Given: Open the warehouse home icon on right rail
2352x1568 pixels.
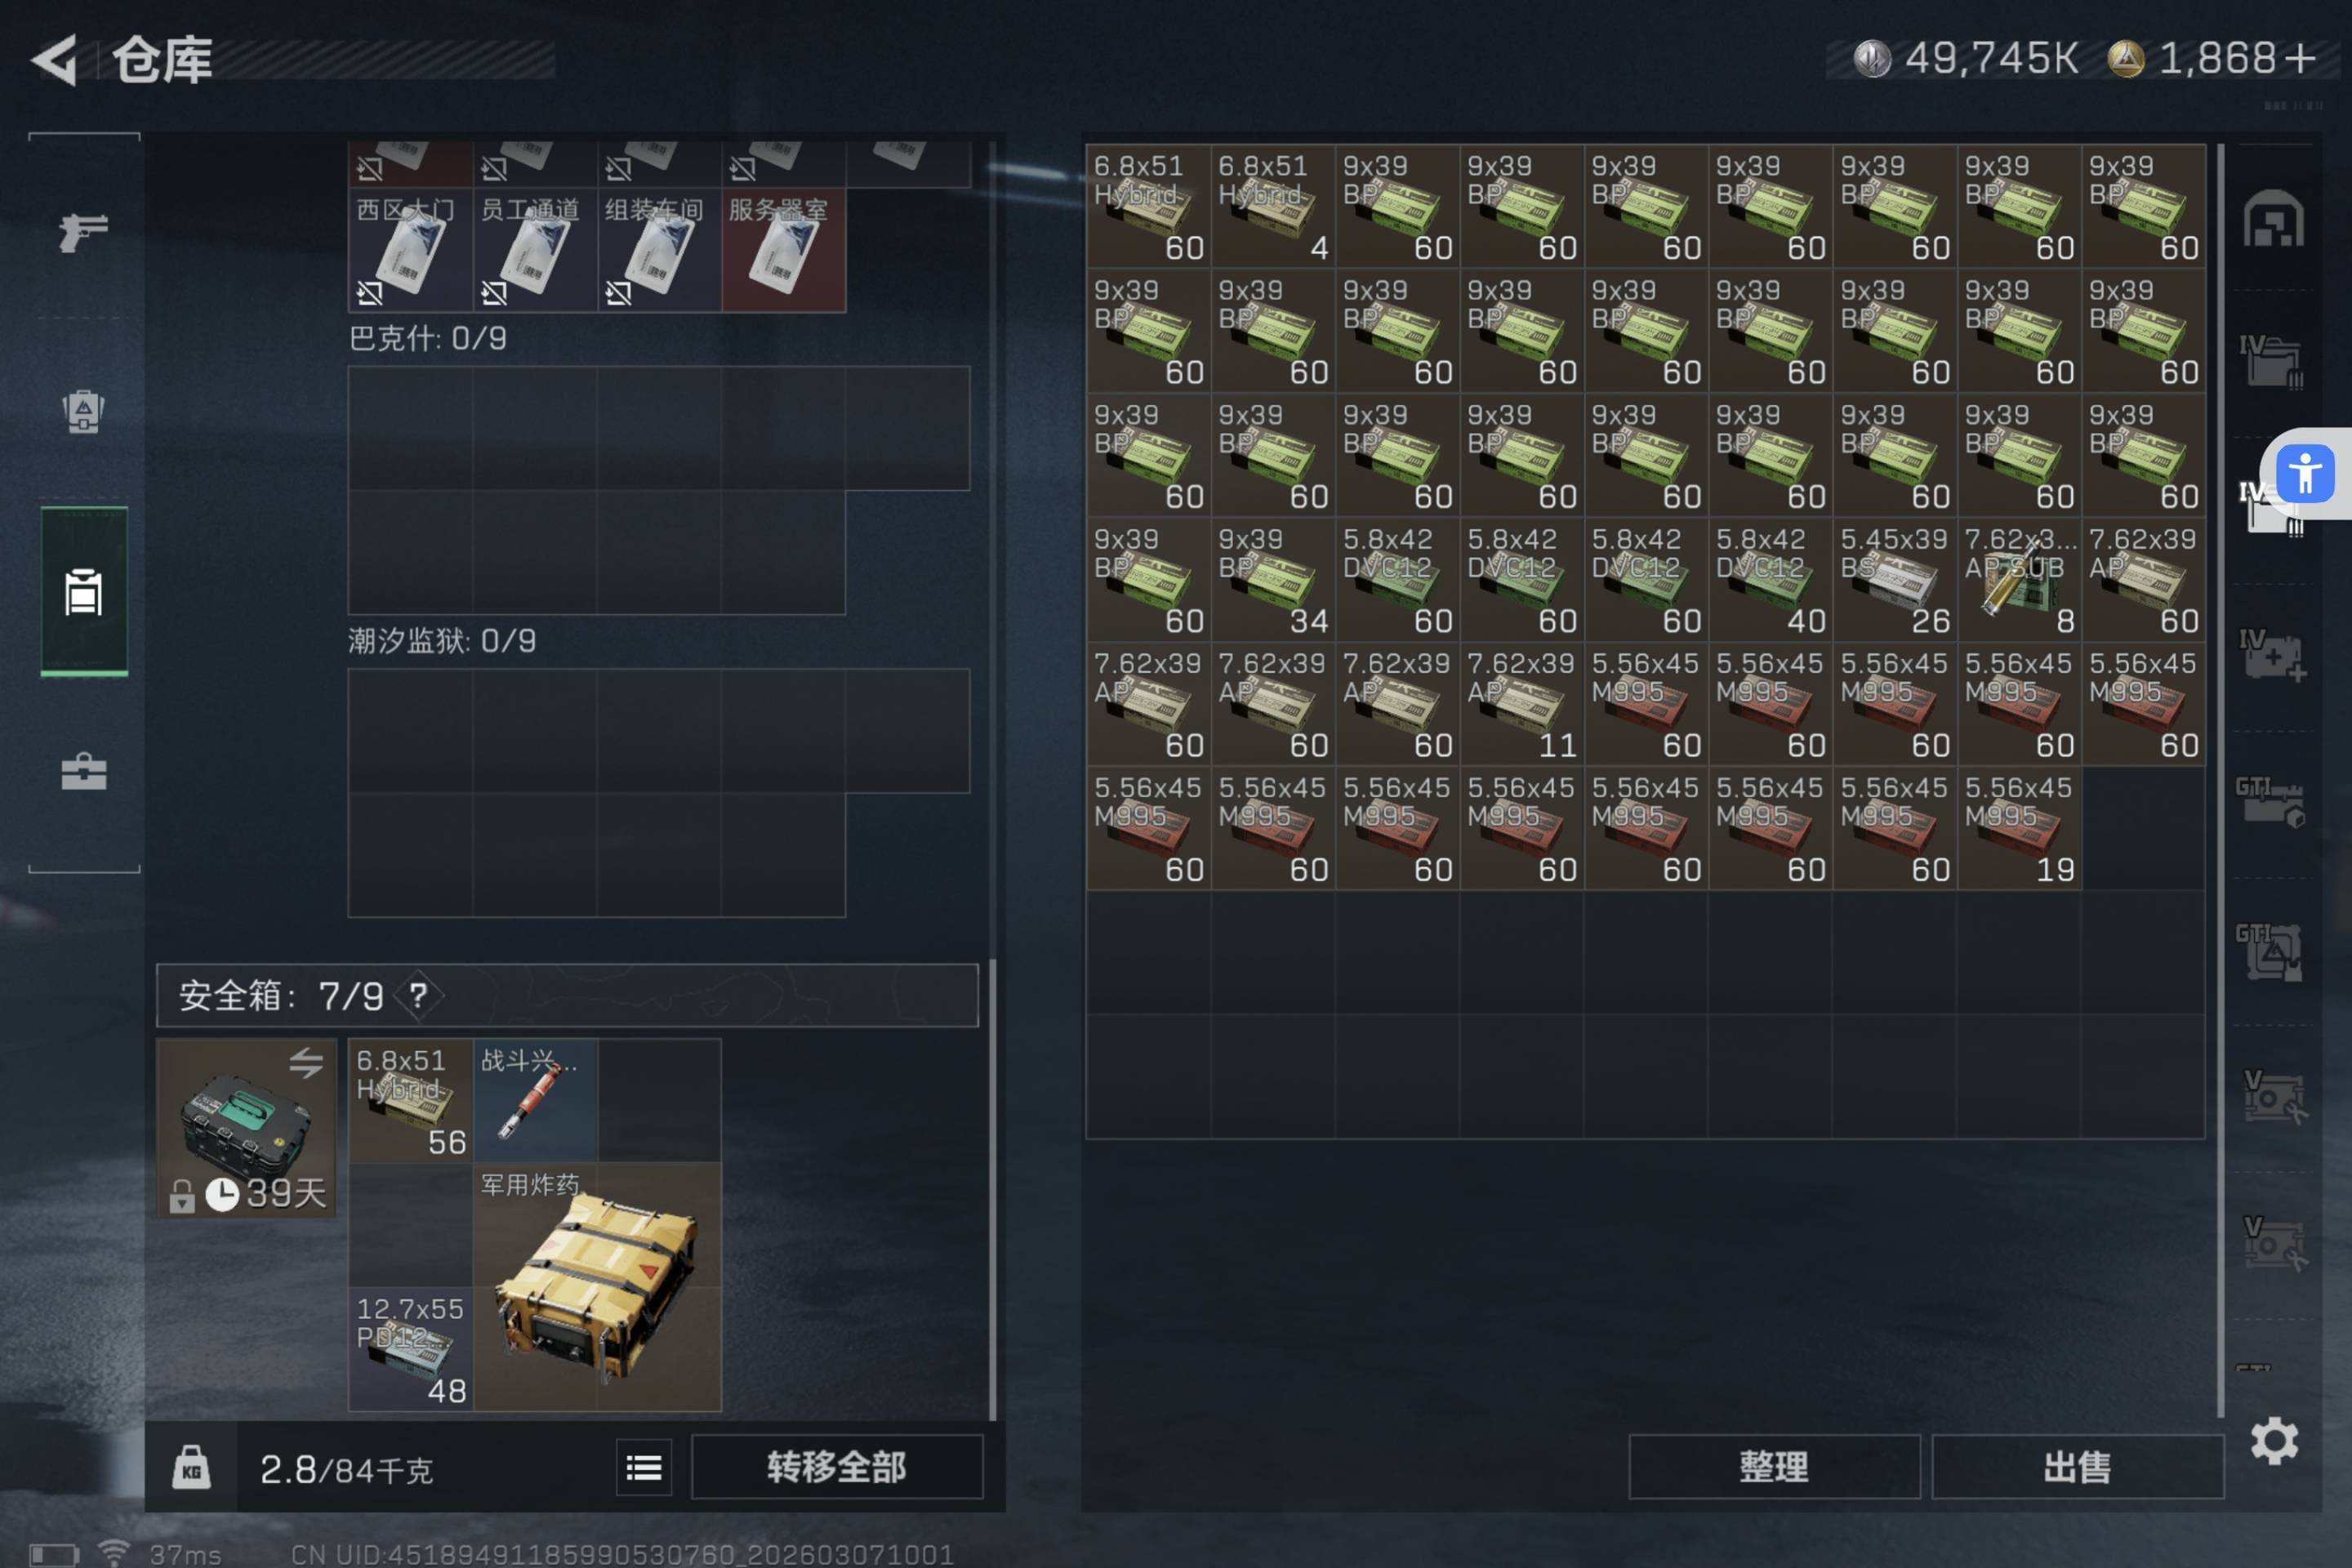Looking at the screenshot, I should click(x=2273, y=219).
